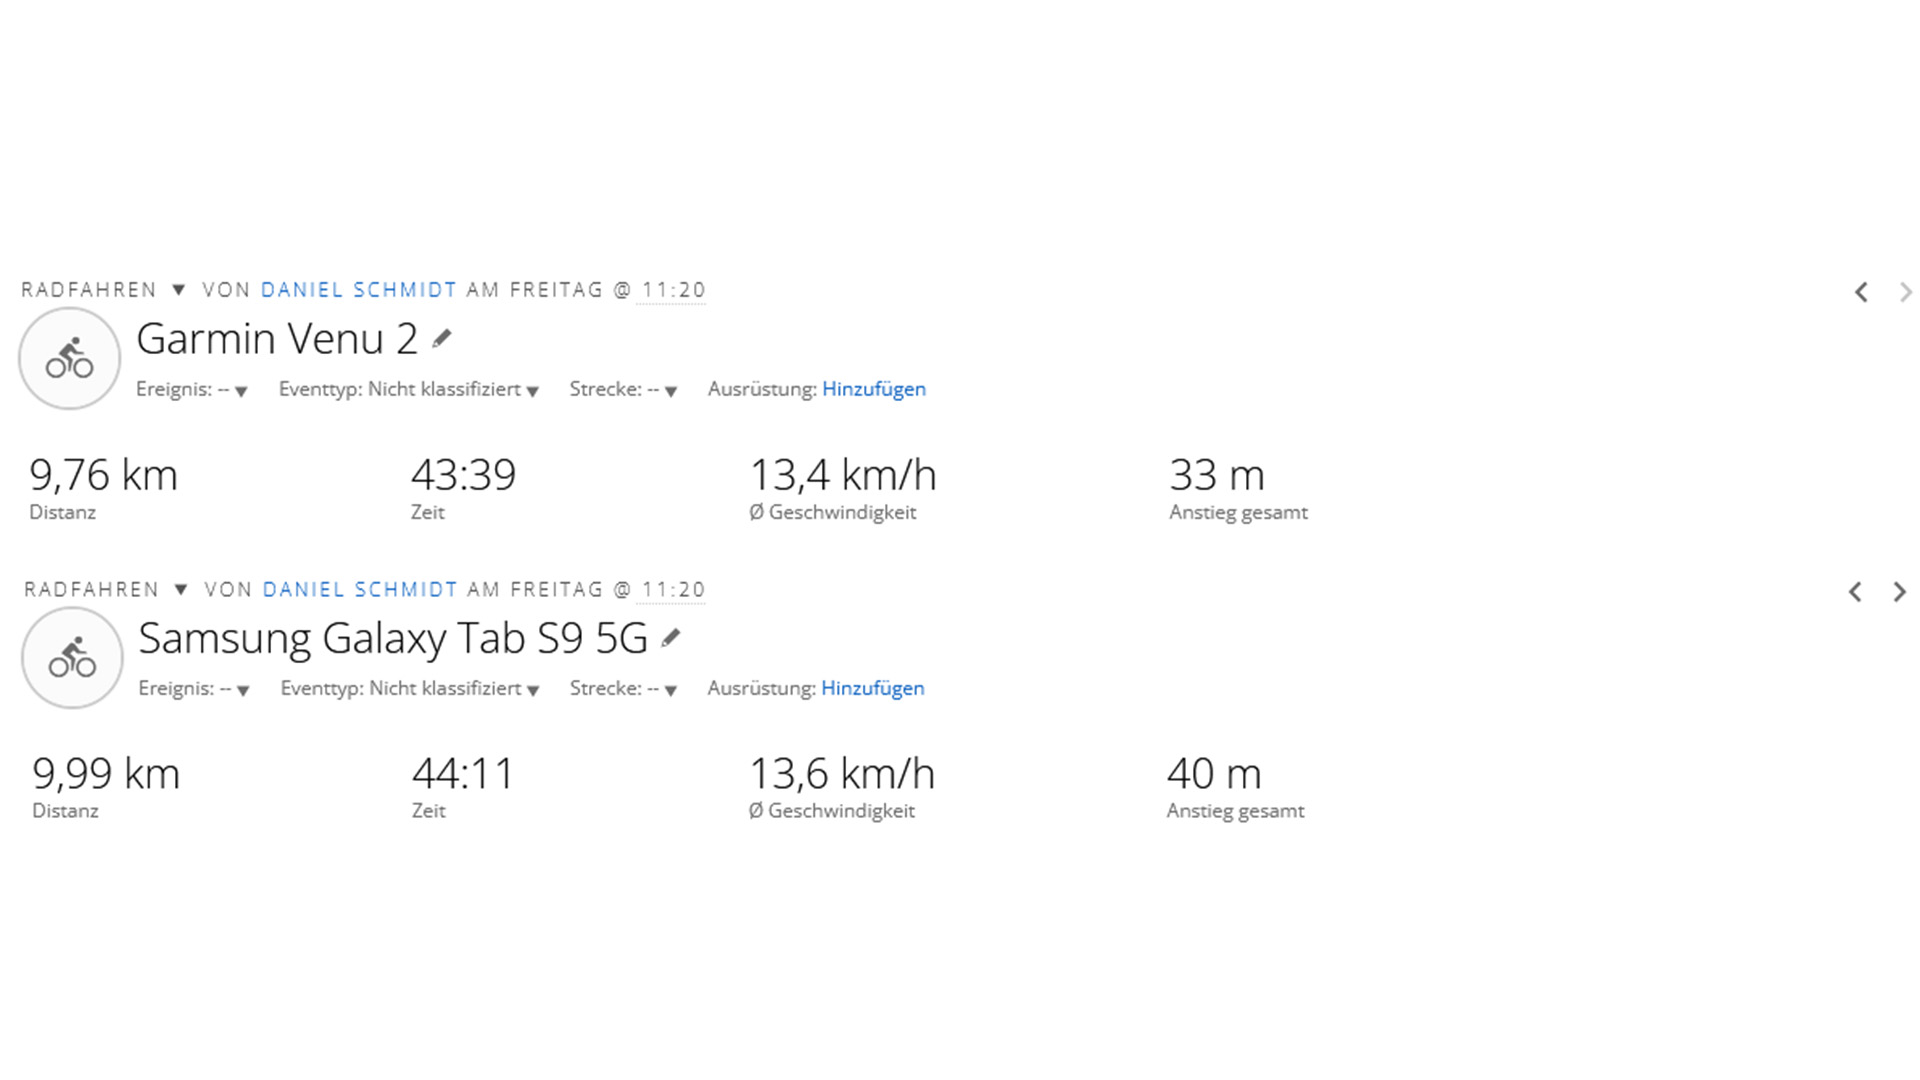Image resolution: width=1920 pixels, height=1080 pixels.
Task: Edit the Garmin Venu 2 title with pencil
Action: point(442,339)
